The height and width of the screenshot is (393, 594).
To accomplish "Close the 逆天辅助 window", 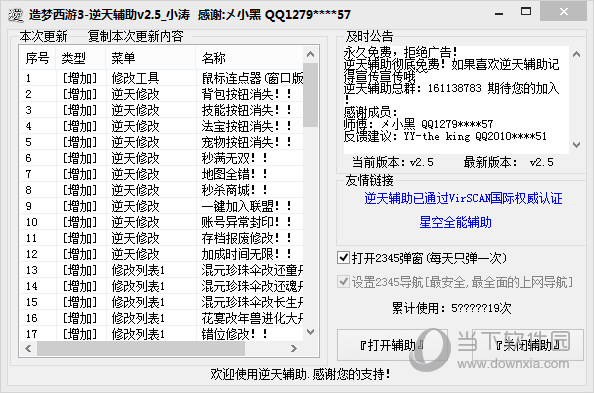I will 563,11.
